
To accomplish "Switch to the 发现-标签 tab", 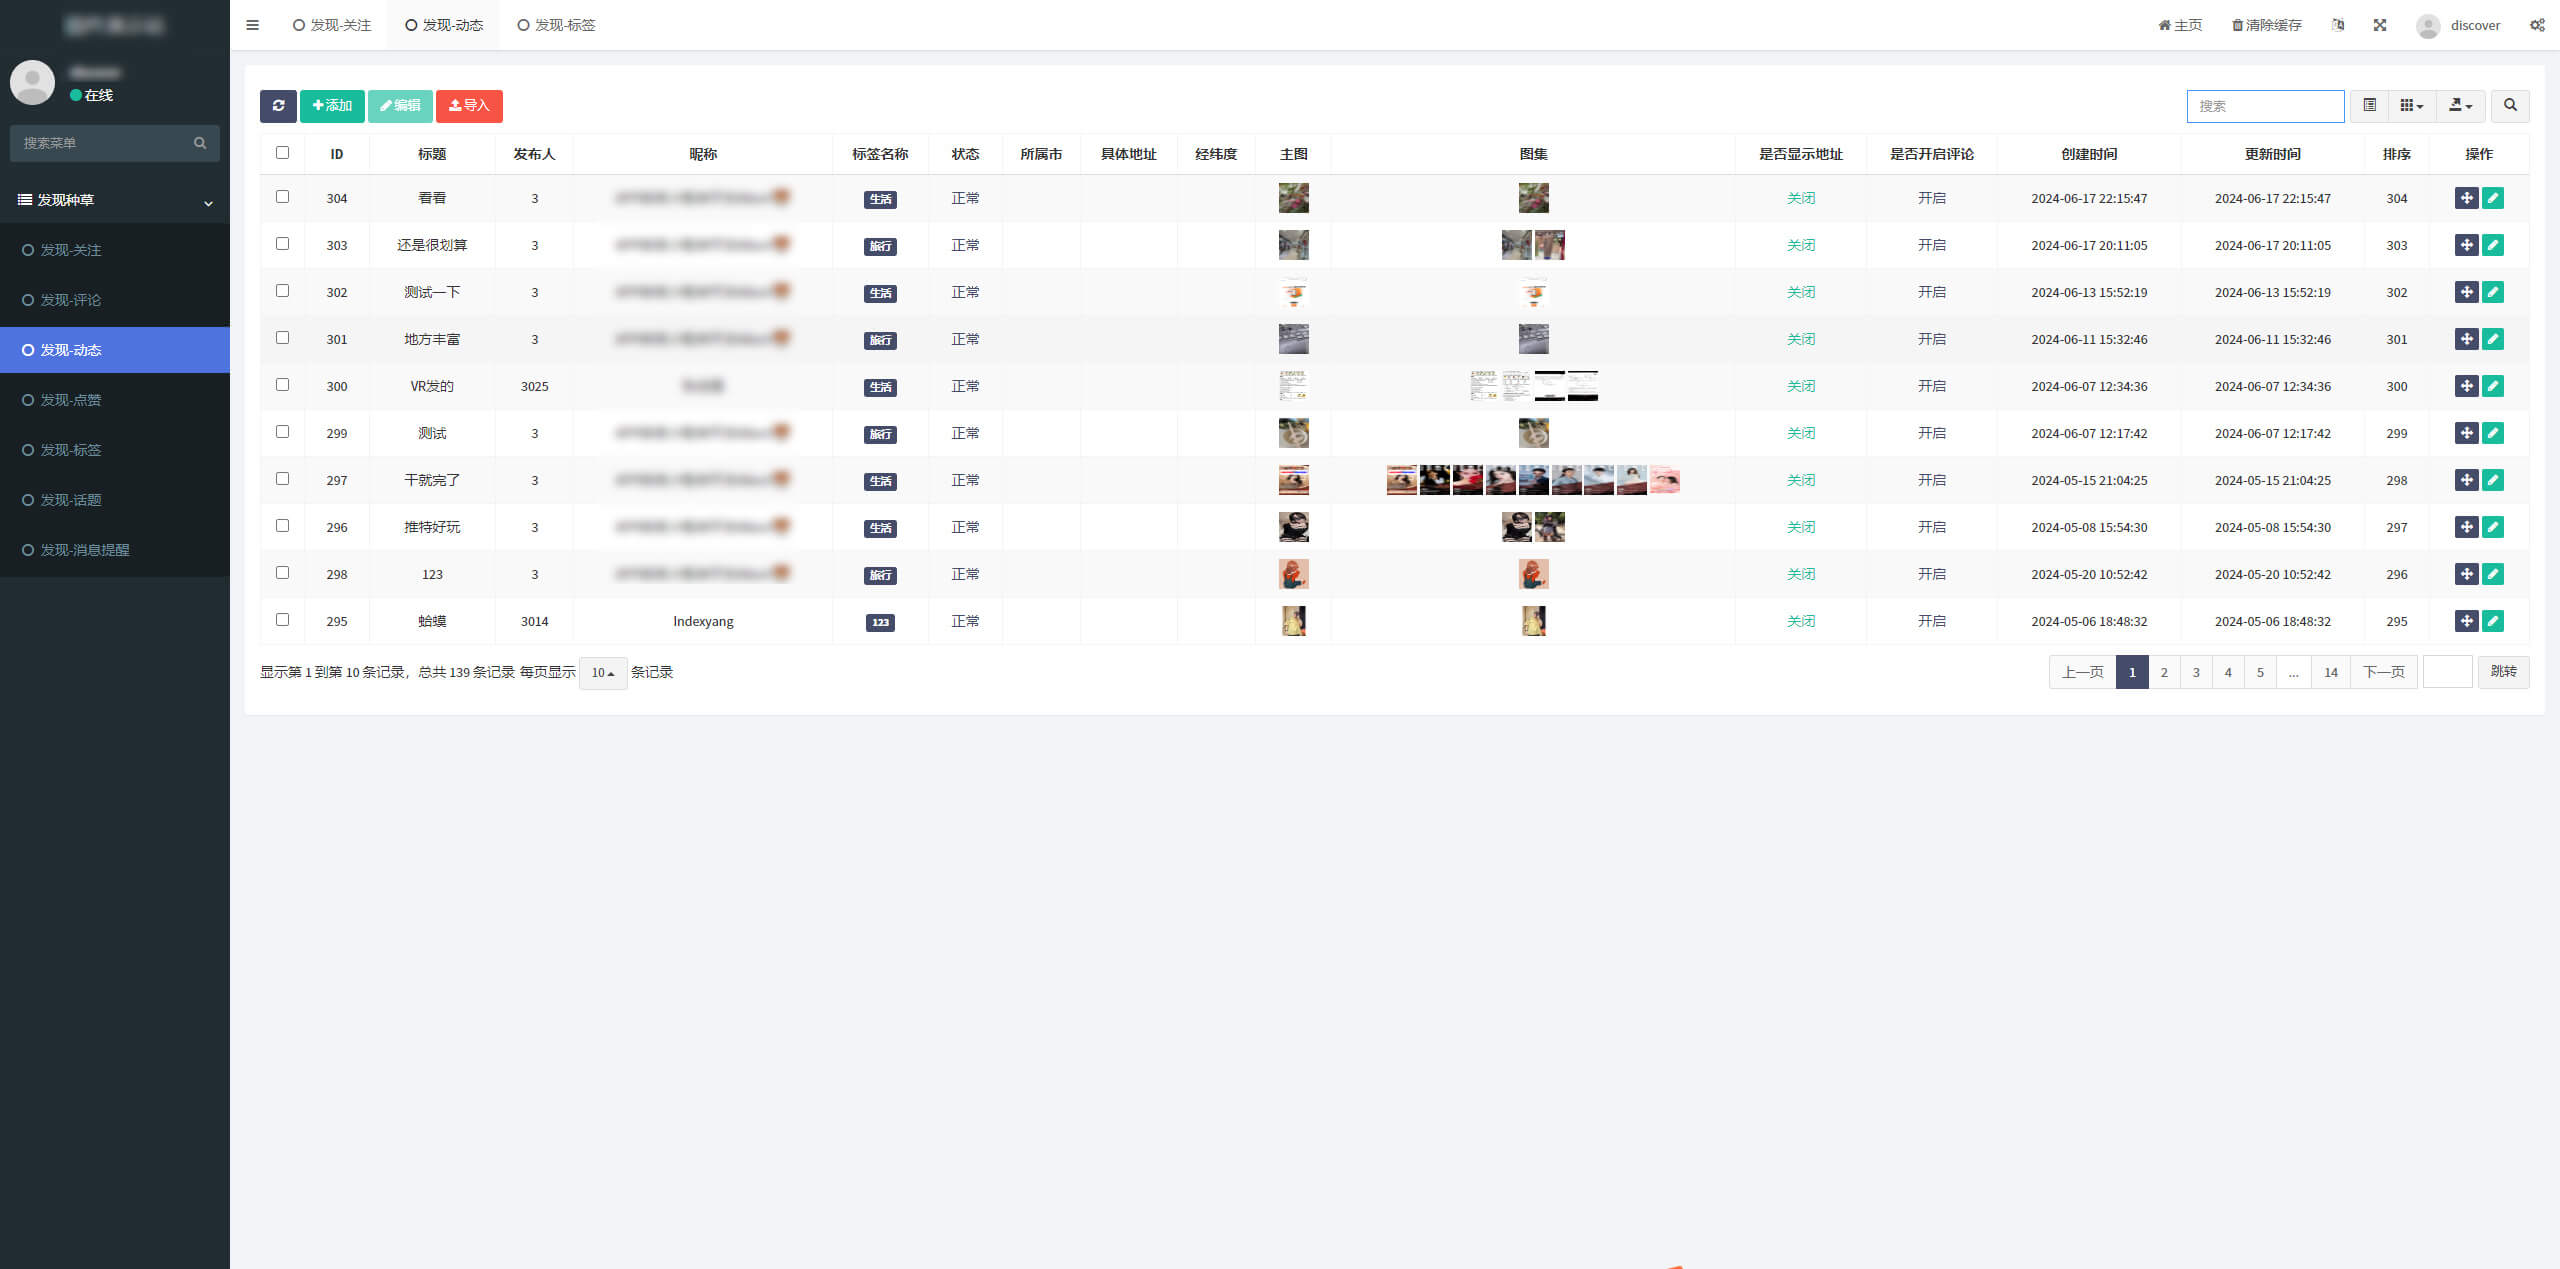I will coord(556,25).
